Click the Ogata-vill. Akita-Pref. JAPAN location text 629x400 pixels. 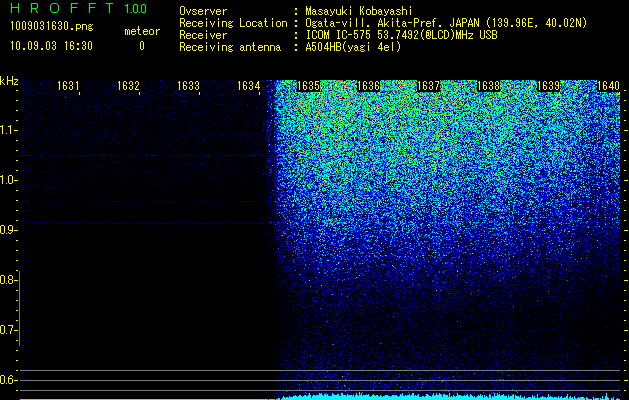tap(446, 23)
